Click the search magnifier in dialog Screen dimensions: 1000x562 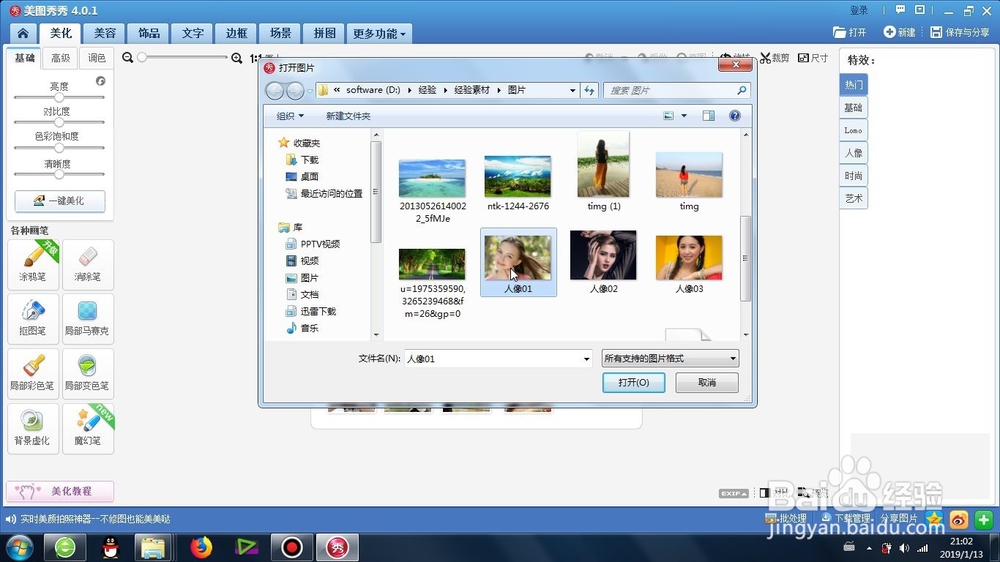click(x=741, y=91)
